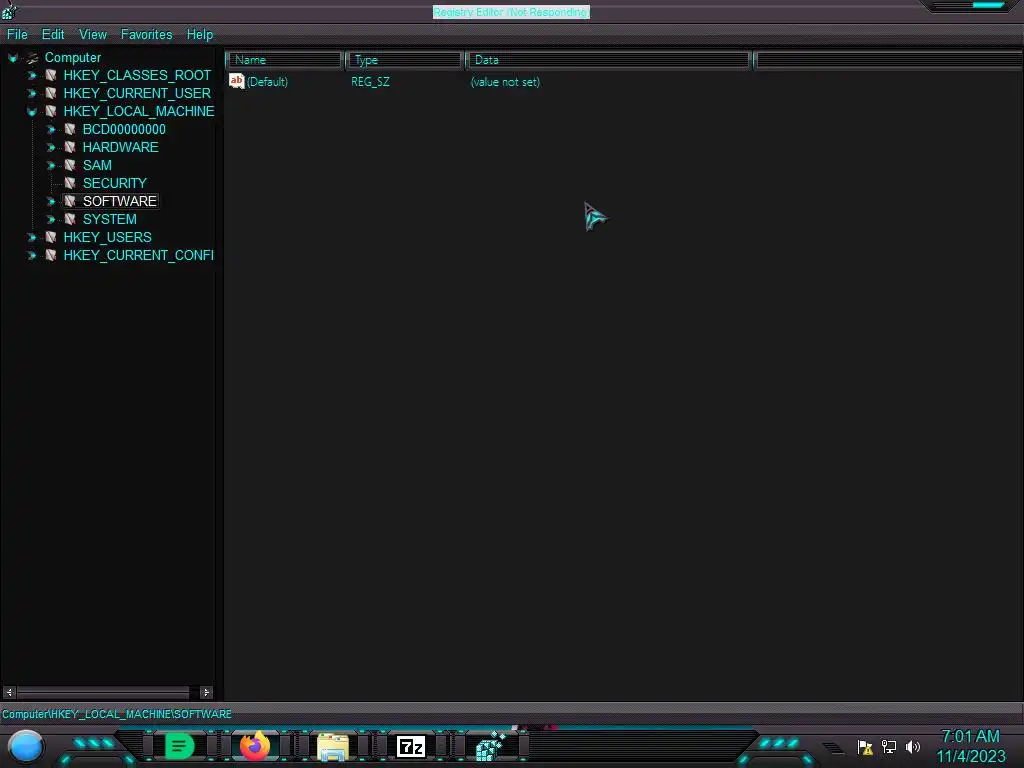Click the SOFTWARE folder icon

coord(69,201)
